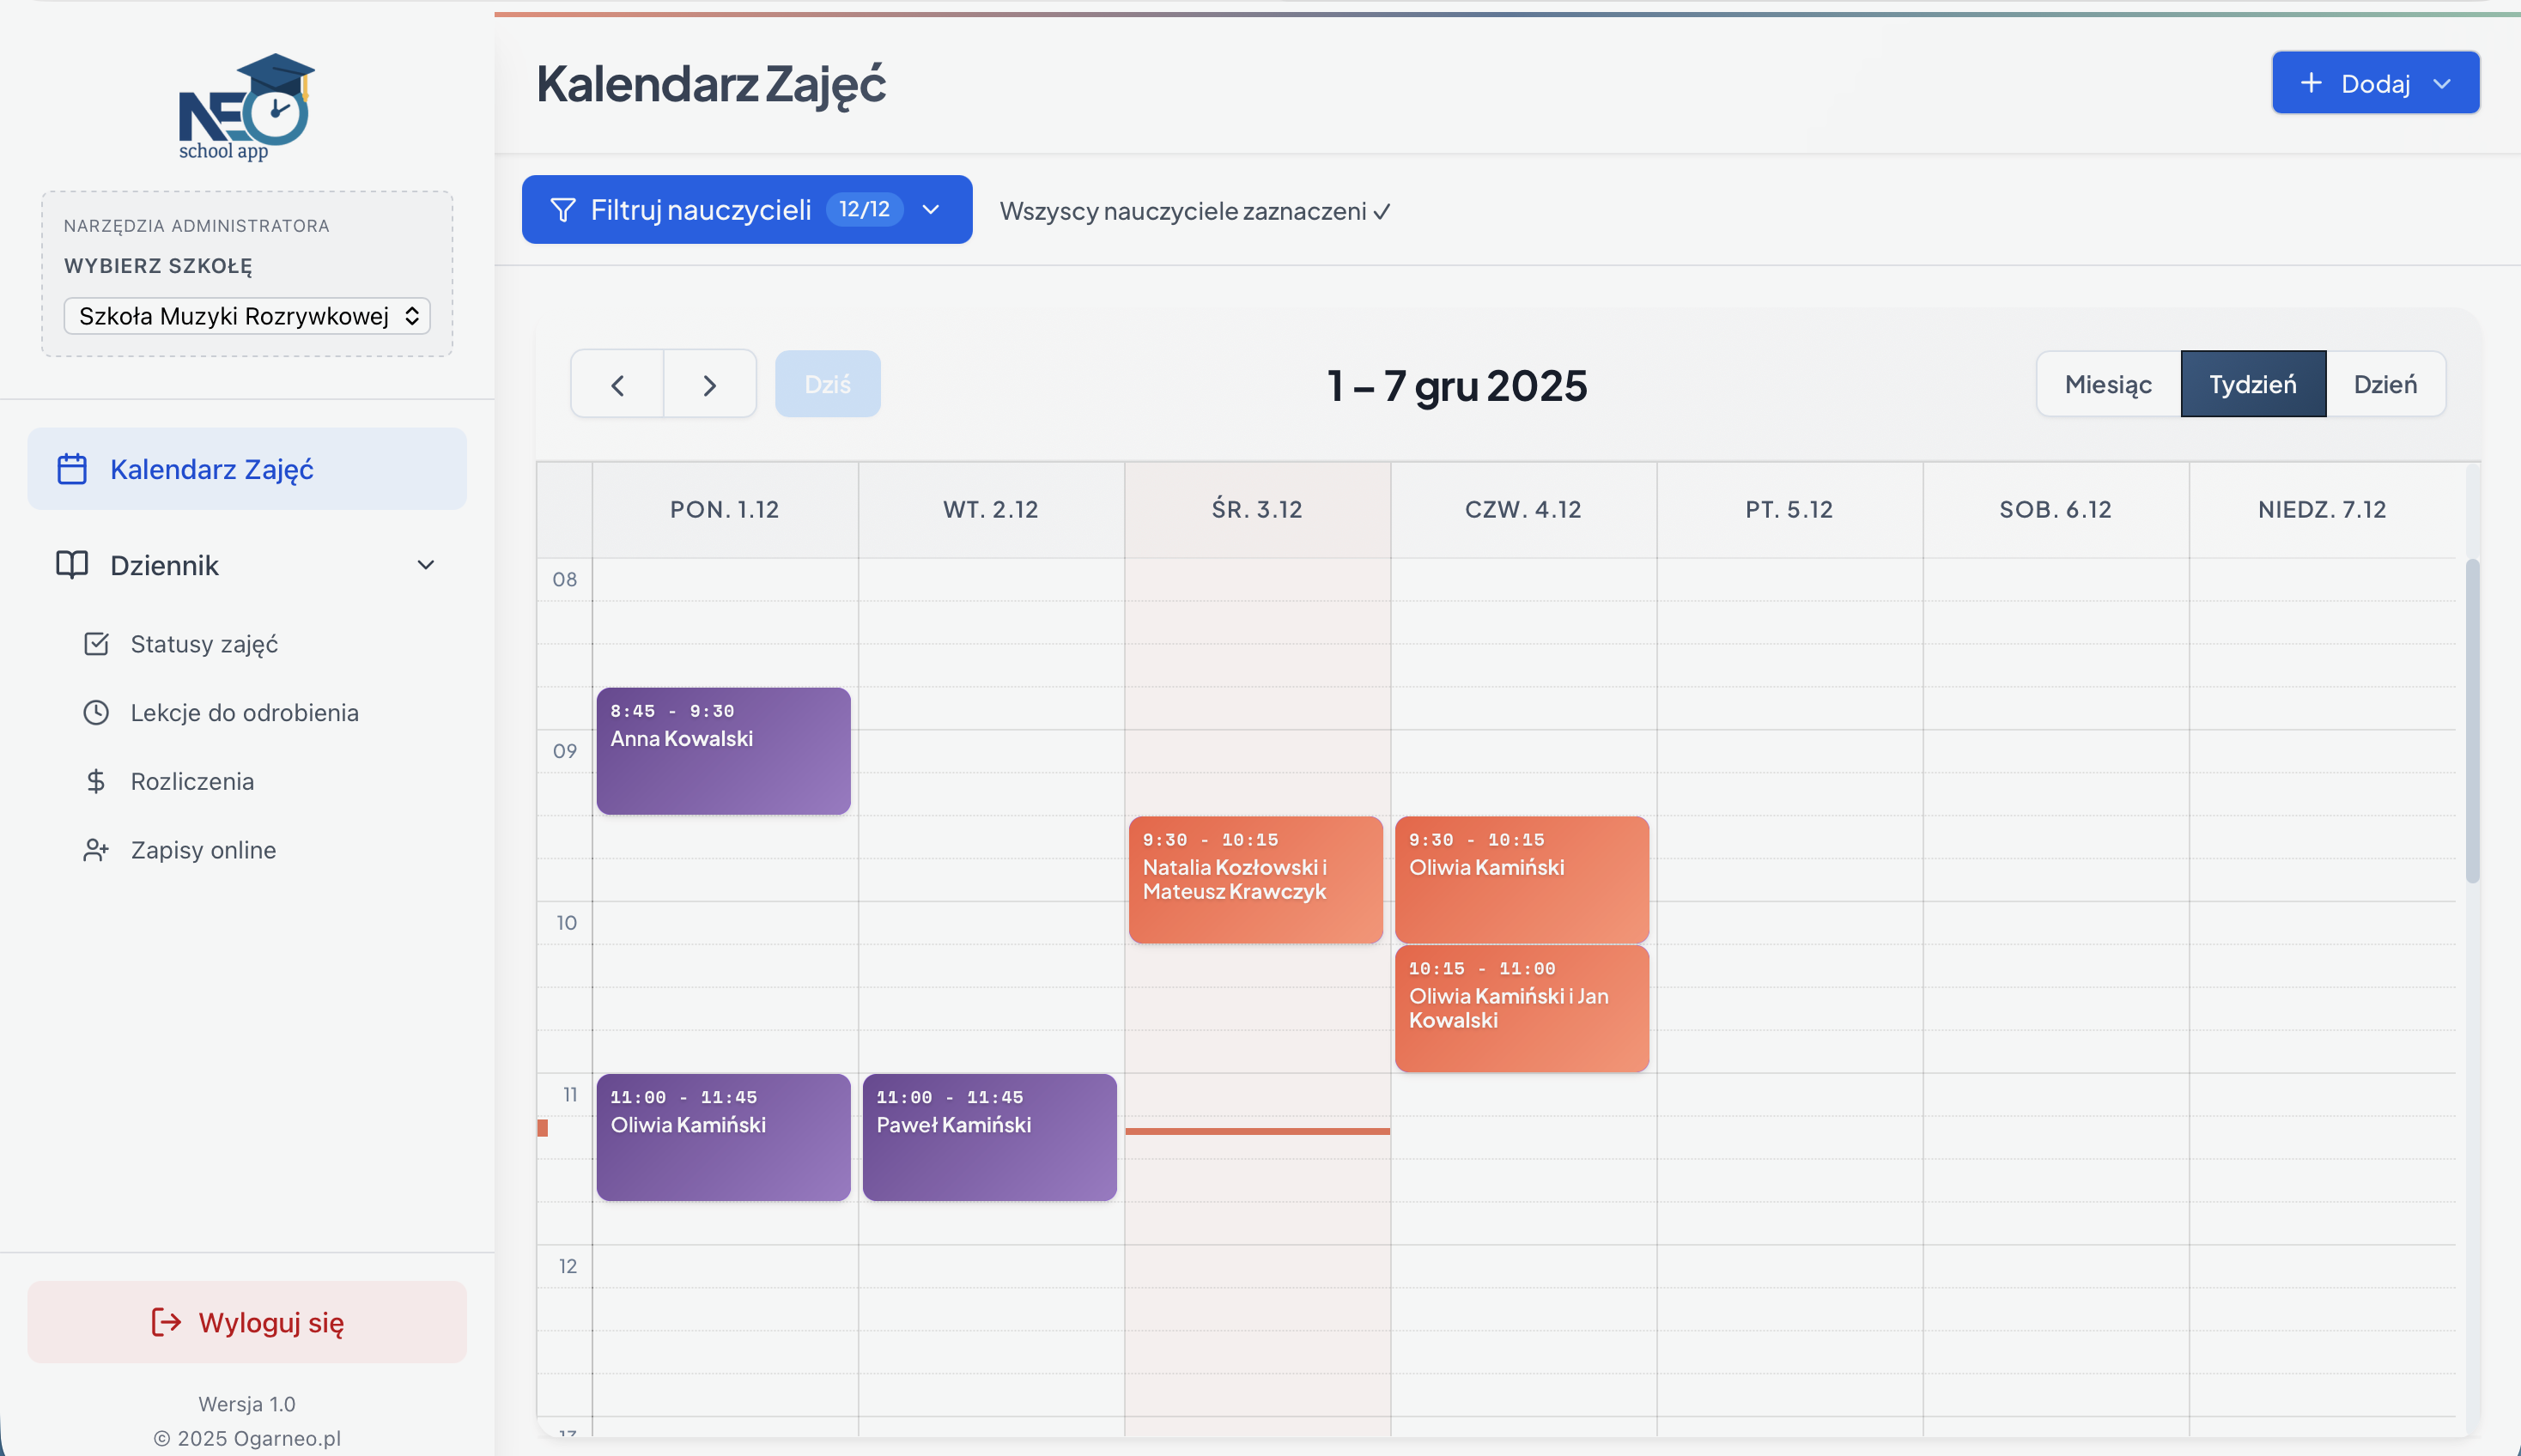Viewport: 2521px width, 1456px height.
Task: Switch calendar to Dzień view
Action: click(x=2385, y=384)
